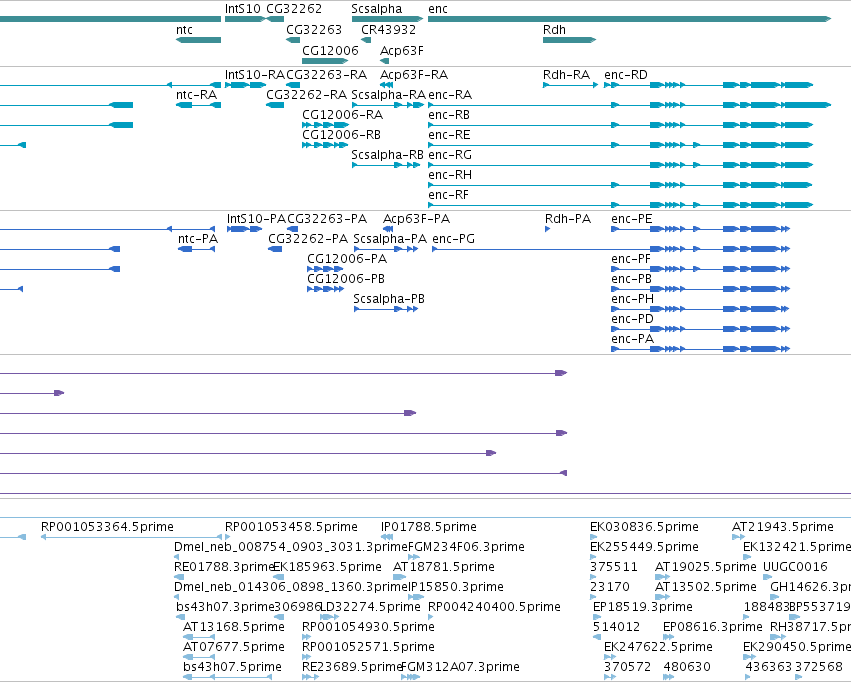Click the enc gene label

coord(438,9)
